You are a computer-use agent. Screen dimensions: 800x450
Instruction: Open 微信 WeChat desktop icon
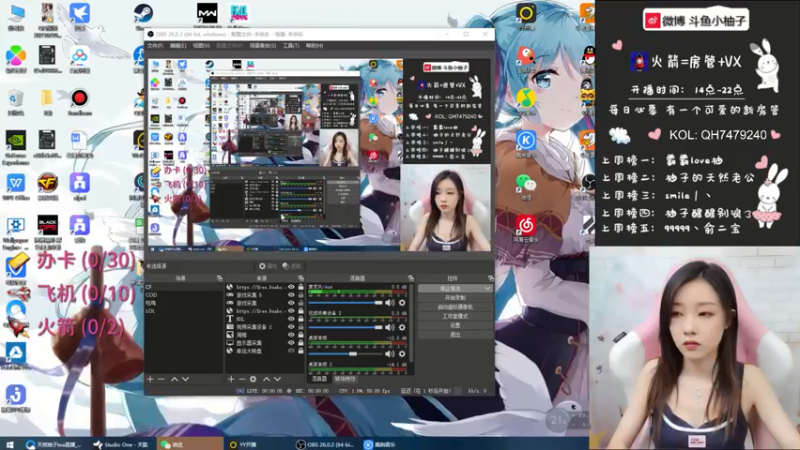pyautogui.click(x=526, y=187)
